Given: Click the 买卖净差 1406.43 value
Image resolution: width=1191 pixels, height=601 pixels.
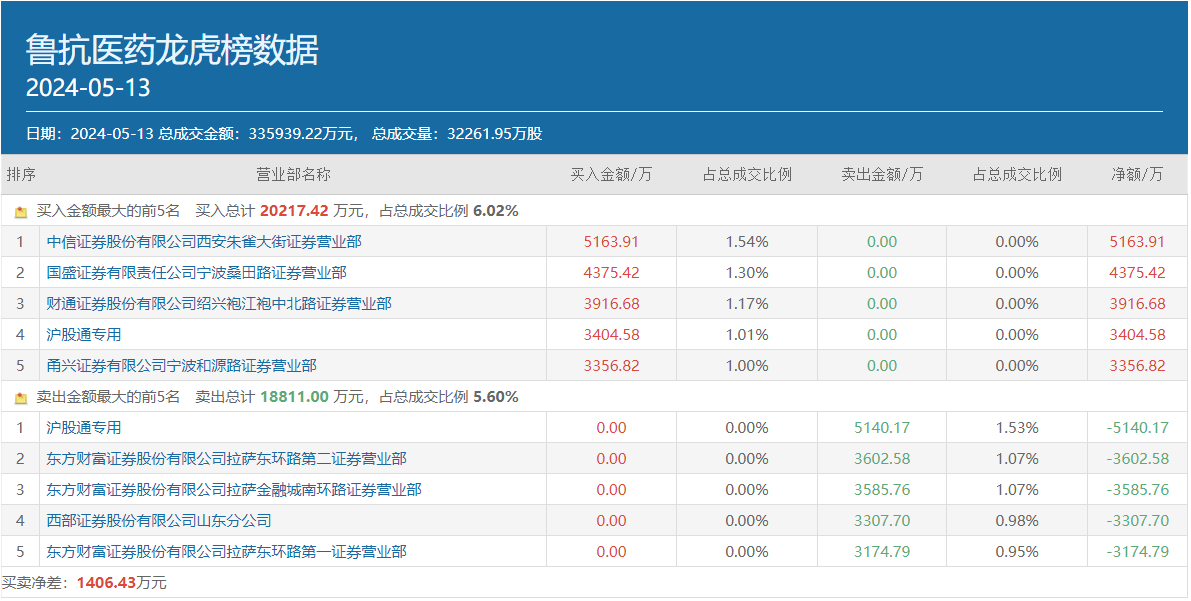Looking at the screenshot, I should pyautogui.click(x=106, y=583).
